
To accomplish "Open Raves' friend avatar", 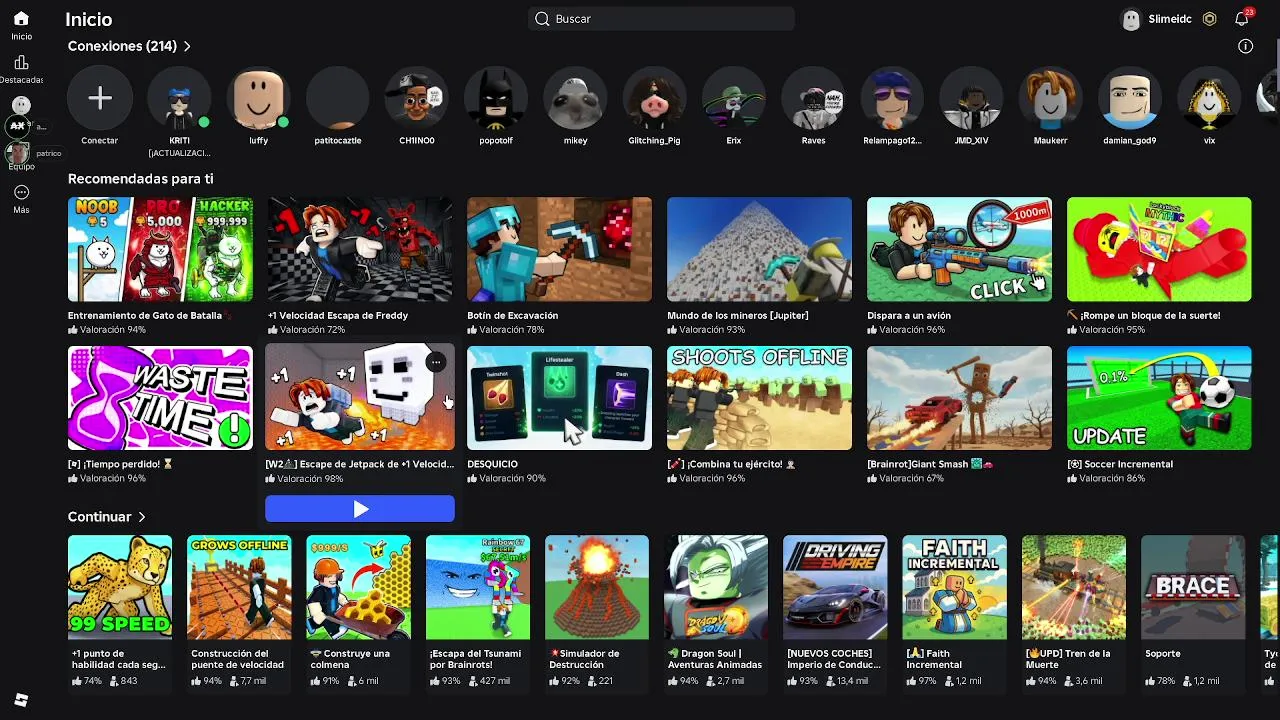I will [813, 98].
